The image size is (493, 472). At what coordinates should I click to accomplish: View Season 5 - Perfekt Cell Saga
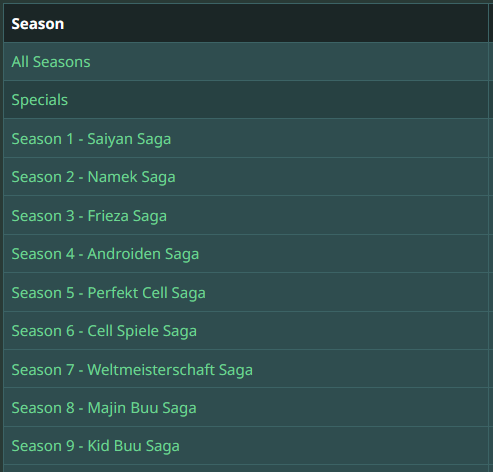109,293
